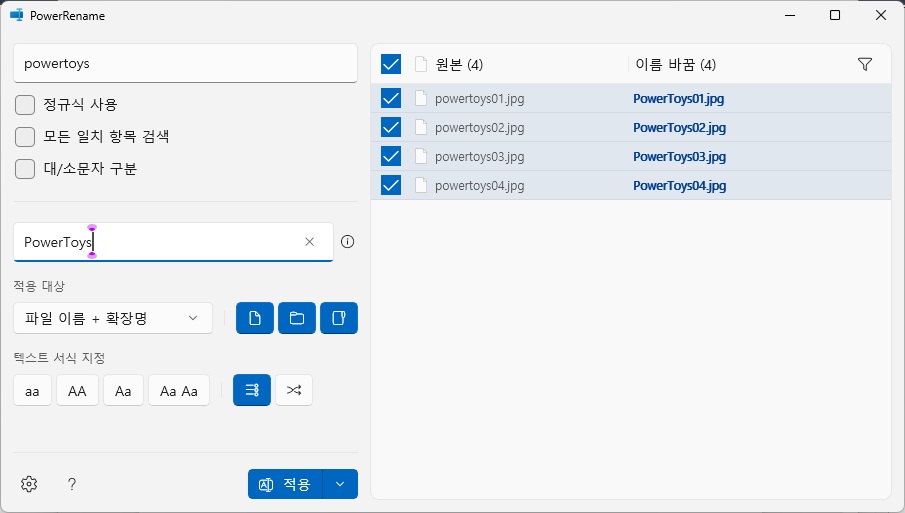Image resolution: width=905 pixels, height=513 pixels.
Task: Show replace field info tooltip
Action: click(347, 242)
